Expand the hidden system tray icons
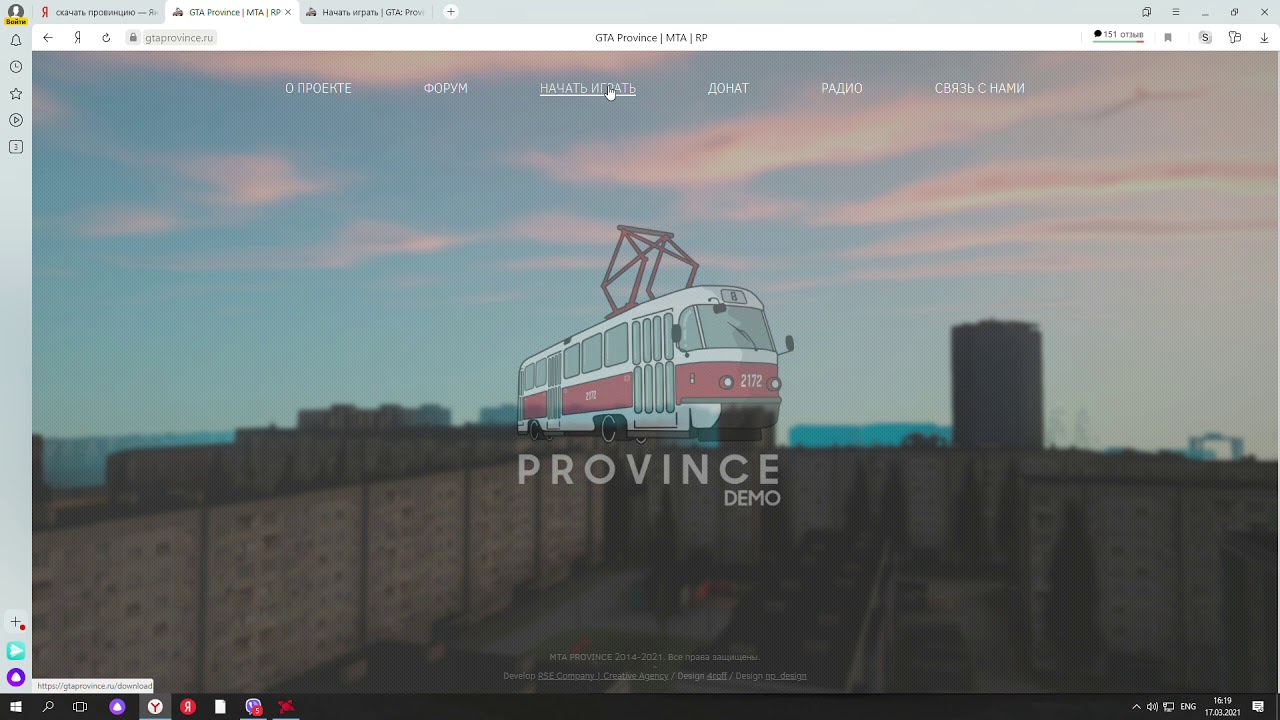 point(1136,707)
